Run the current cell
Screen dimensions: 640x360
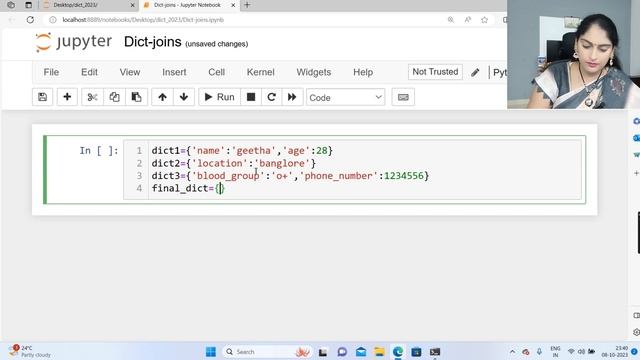220,97
